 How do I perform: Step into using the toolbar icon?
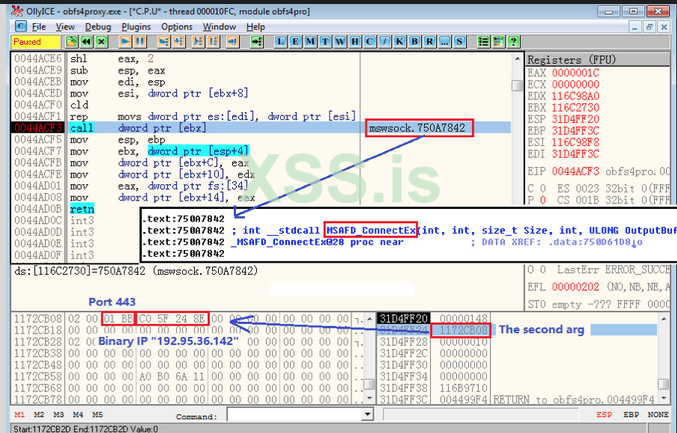(x=164, y=42)
